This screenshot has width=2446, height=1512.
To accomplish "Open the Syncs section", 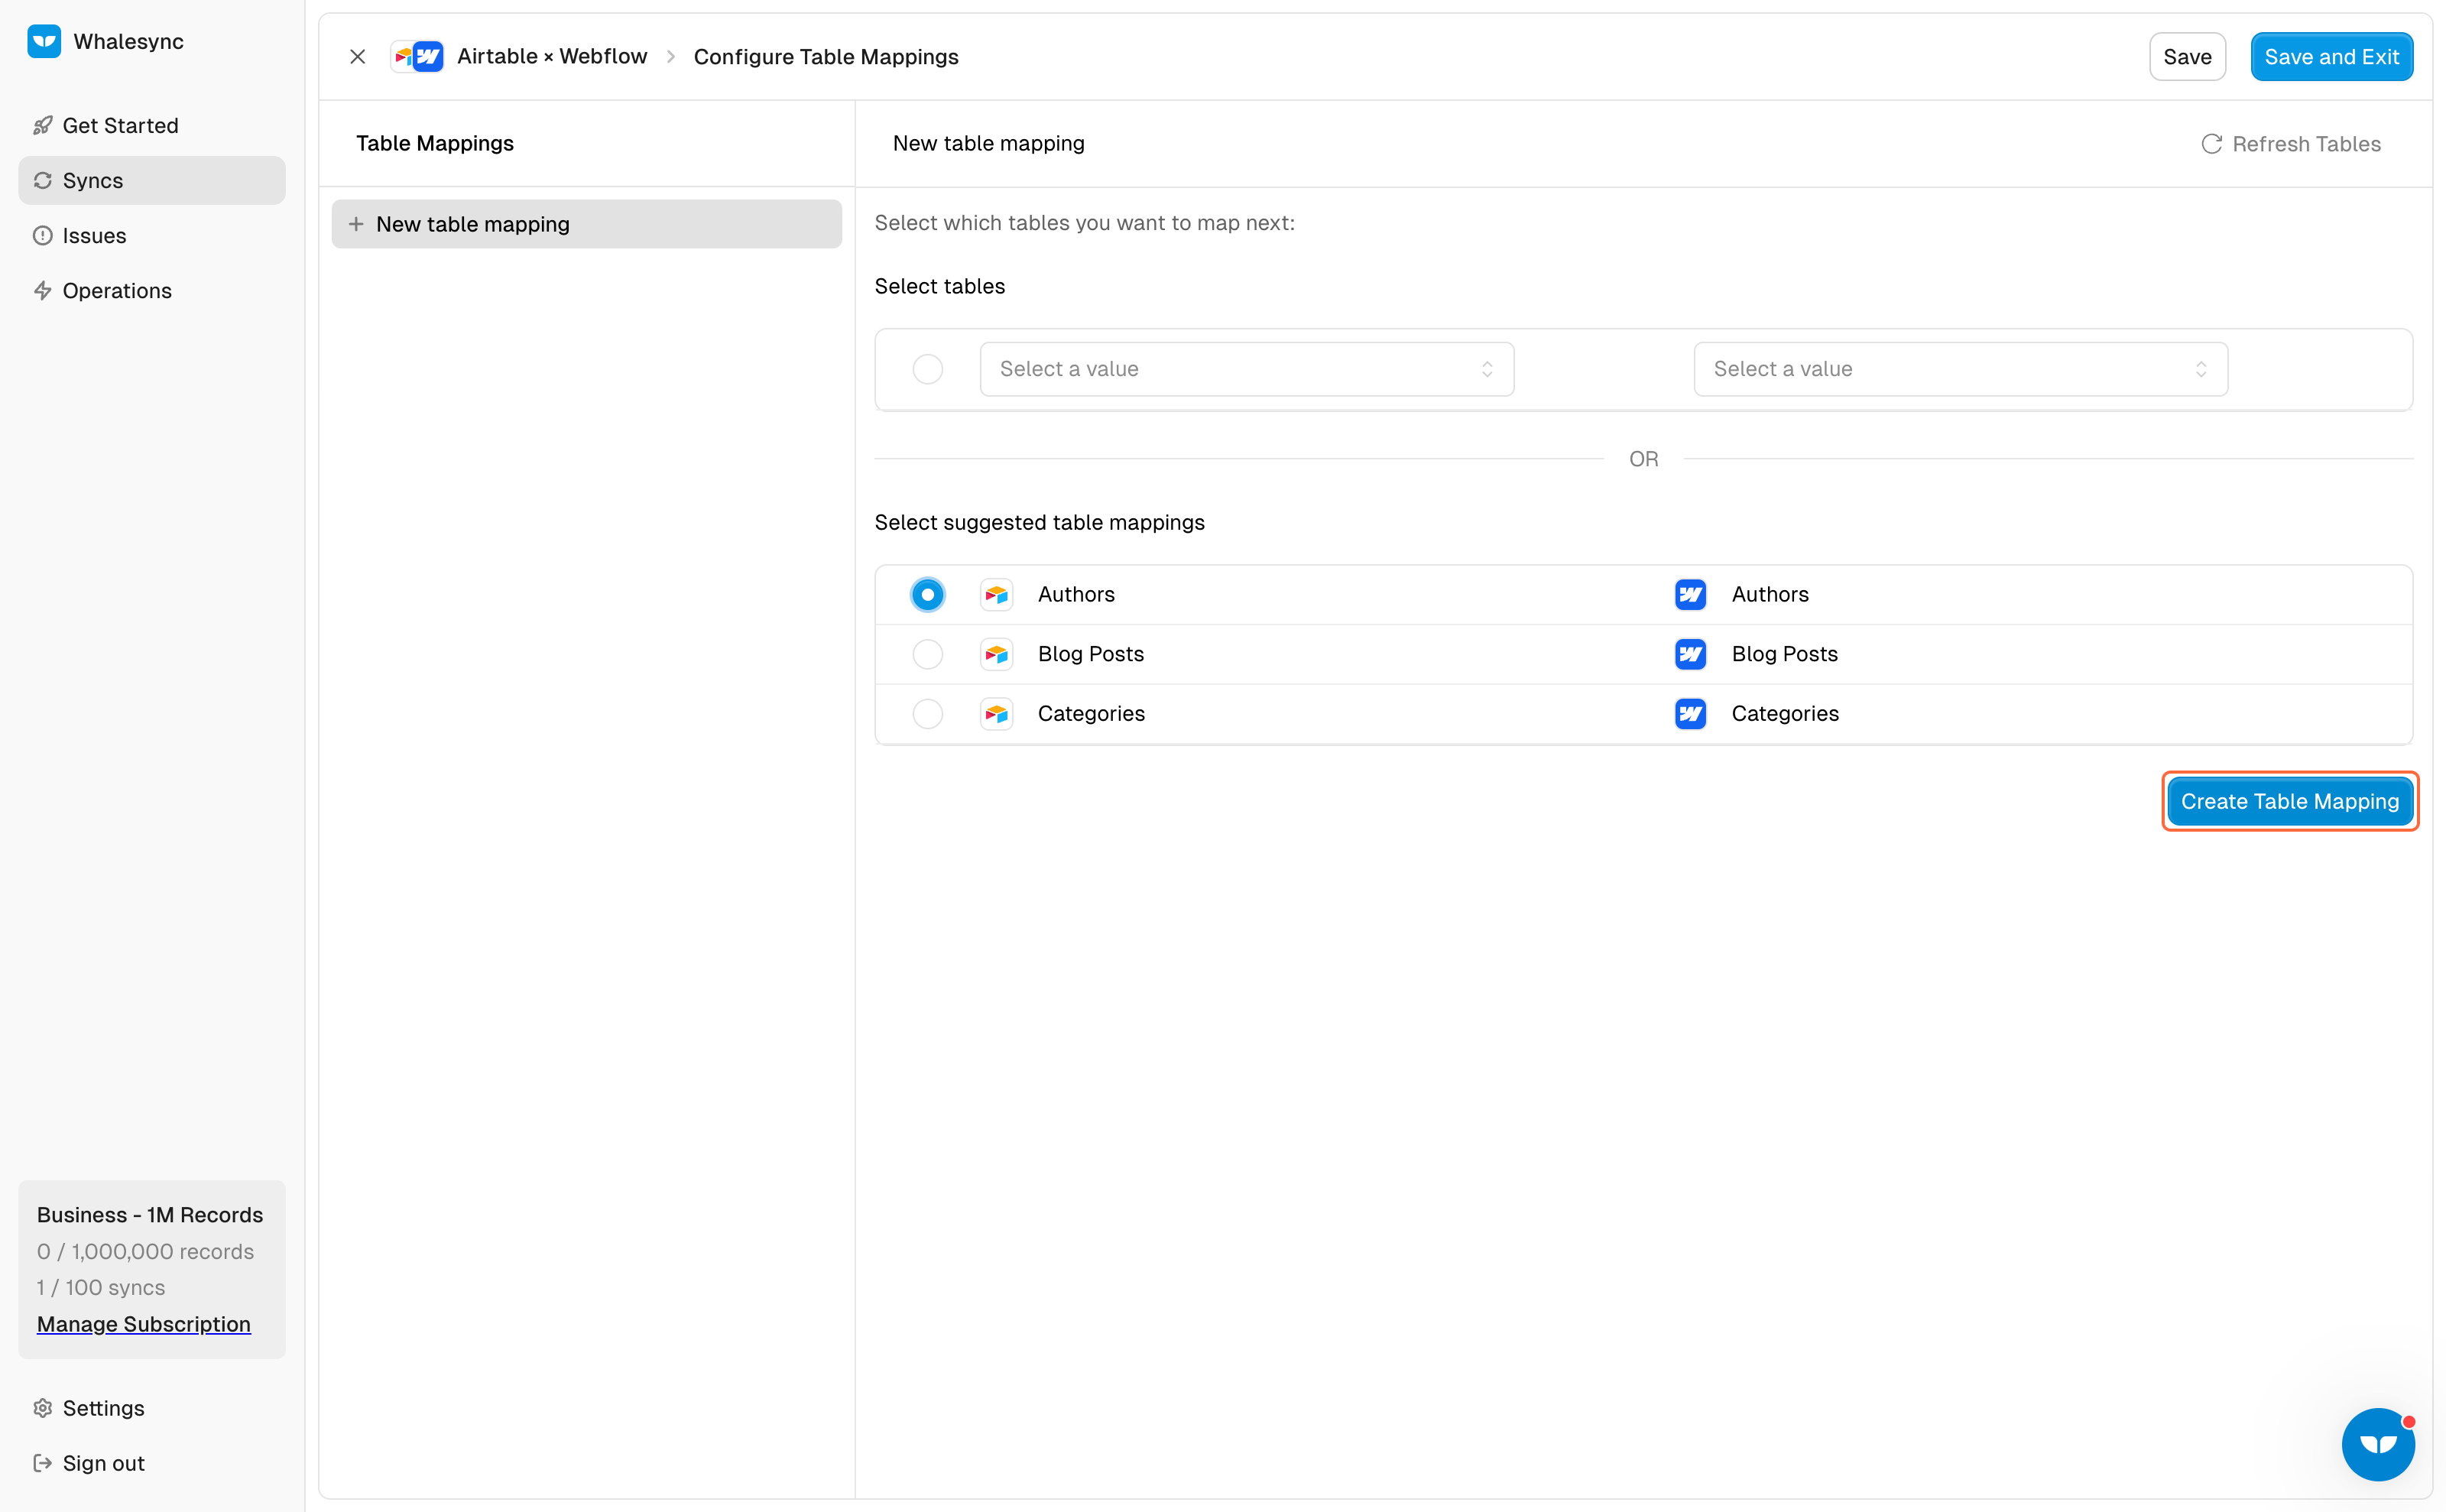I will 152,180.
